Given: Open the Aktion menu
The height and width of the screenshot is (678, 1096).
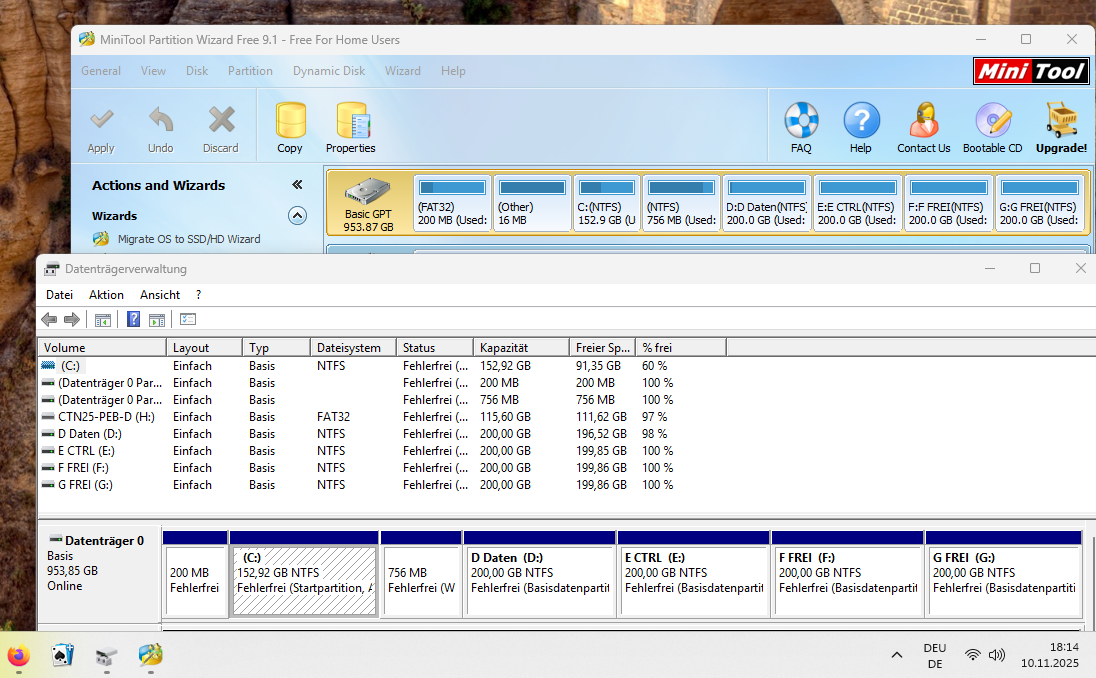Looking at the screenshot, I should [x=106, y=295].
